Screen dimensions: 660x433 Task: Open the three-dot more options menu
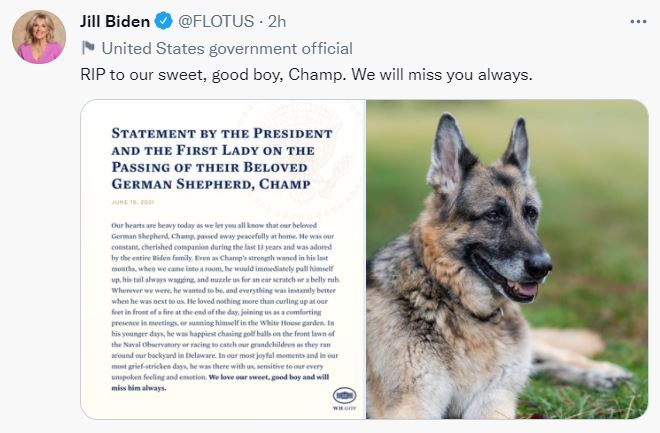tap(638, 21)
